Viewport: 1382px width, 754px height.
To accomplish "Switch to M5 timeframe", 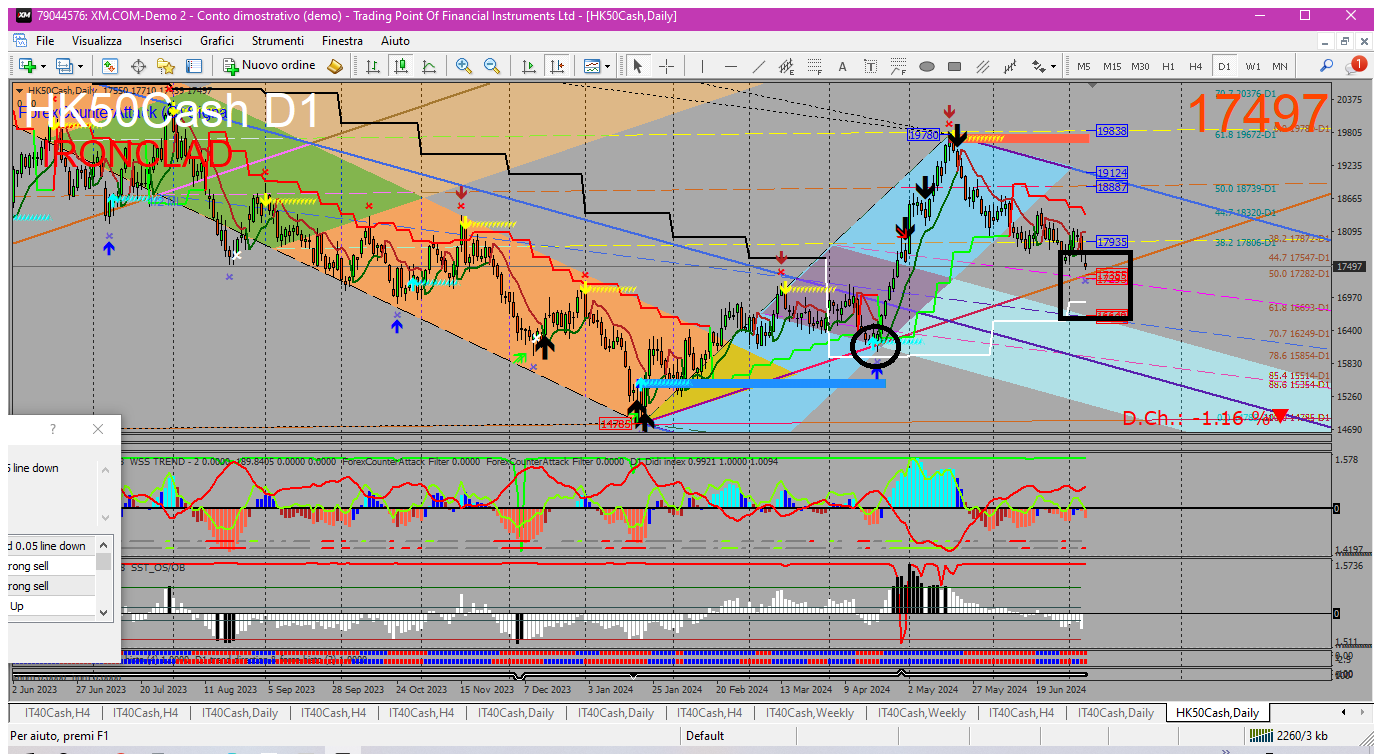I will click(1084, 66).
